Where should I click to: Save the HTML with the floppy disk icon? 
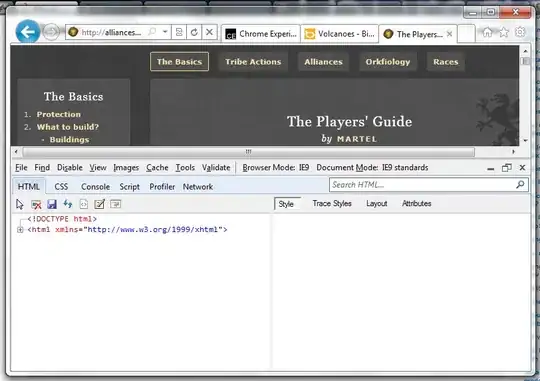click(x=52, y=204)
